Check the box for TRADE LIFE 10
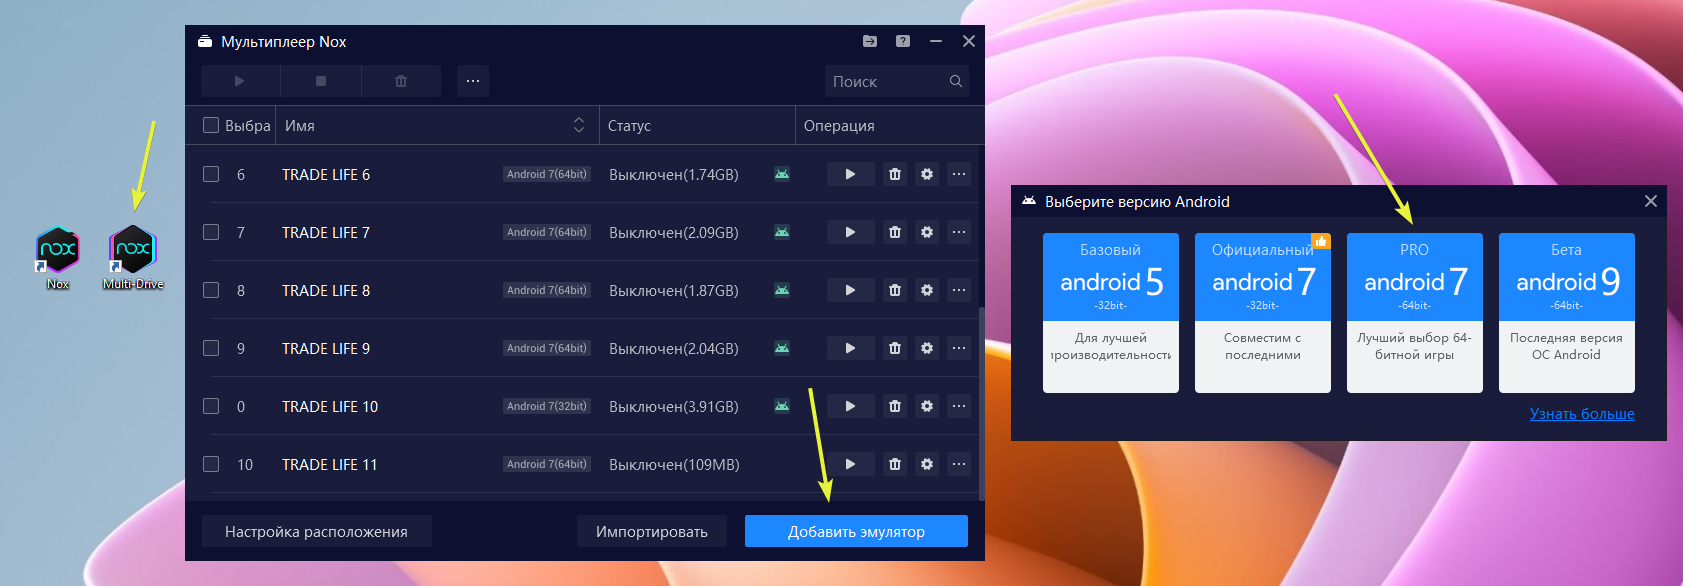 click(211, 406)
